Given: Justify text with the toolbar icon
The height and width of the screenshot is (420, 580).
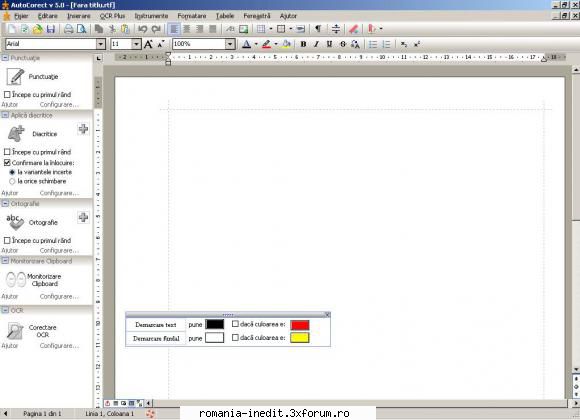Looking at the screenshot, I should pyautogui.click(x=213, y=29).
